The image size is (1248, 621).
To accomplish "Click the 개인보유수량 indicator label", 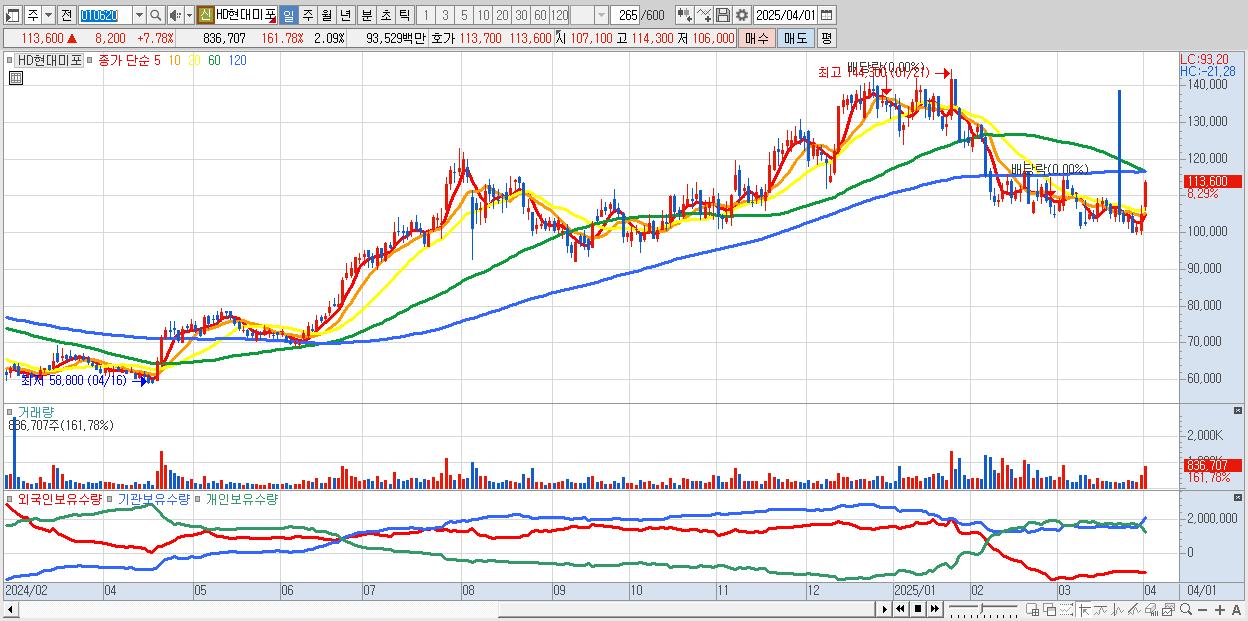I will coord(241,498).
